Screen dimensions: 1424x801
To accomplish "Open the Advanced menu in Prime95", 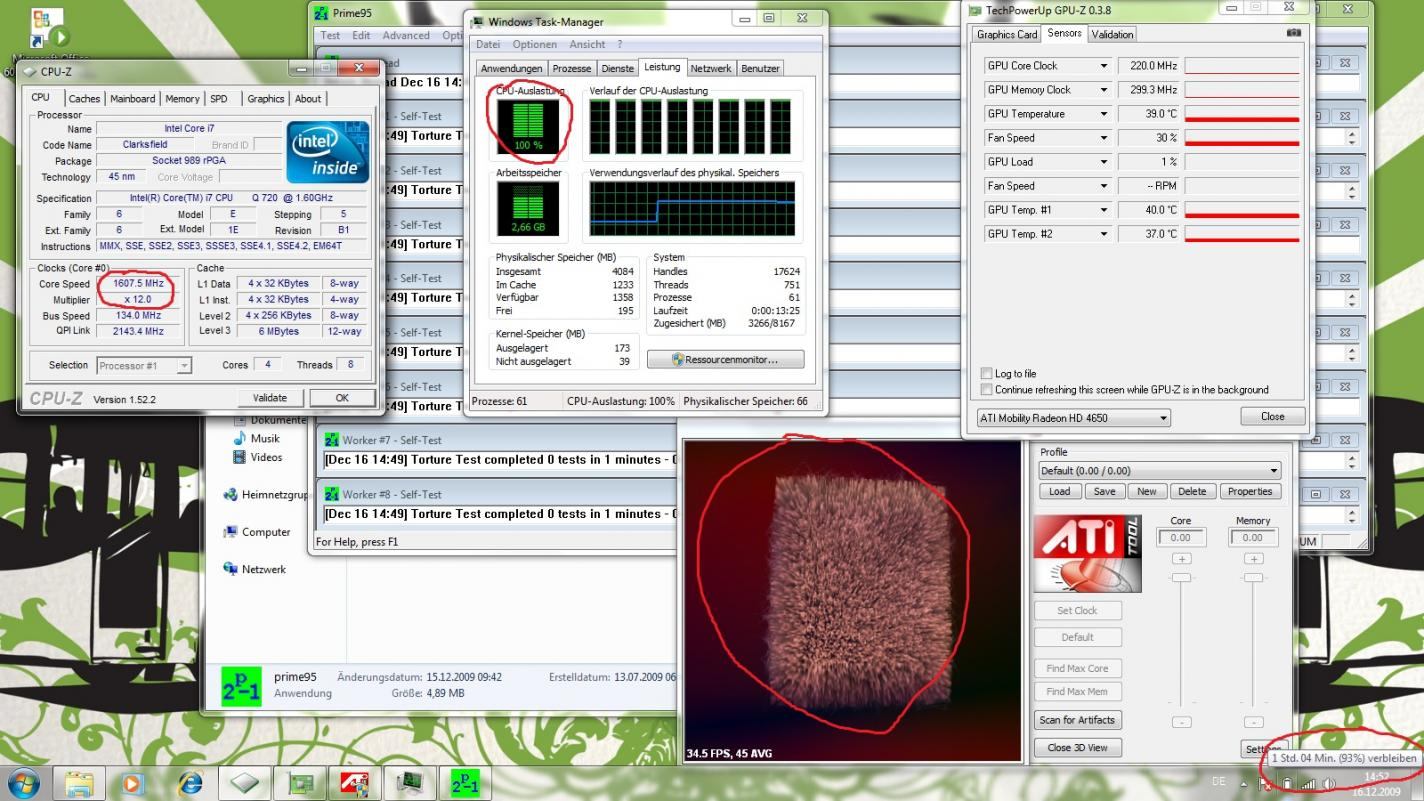I will coord(406,35).
